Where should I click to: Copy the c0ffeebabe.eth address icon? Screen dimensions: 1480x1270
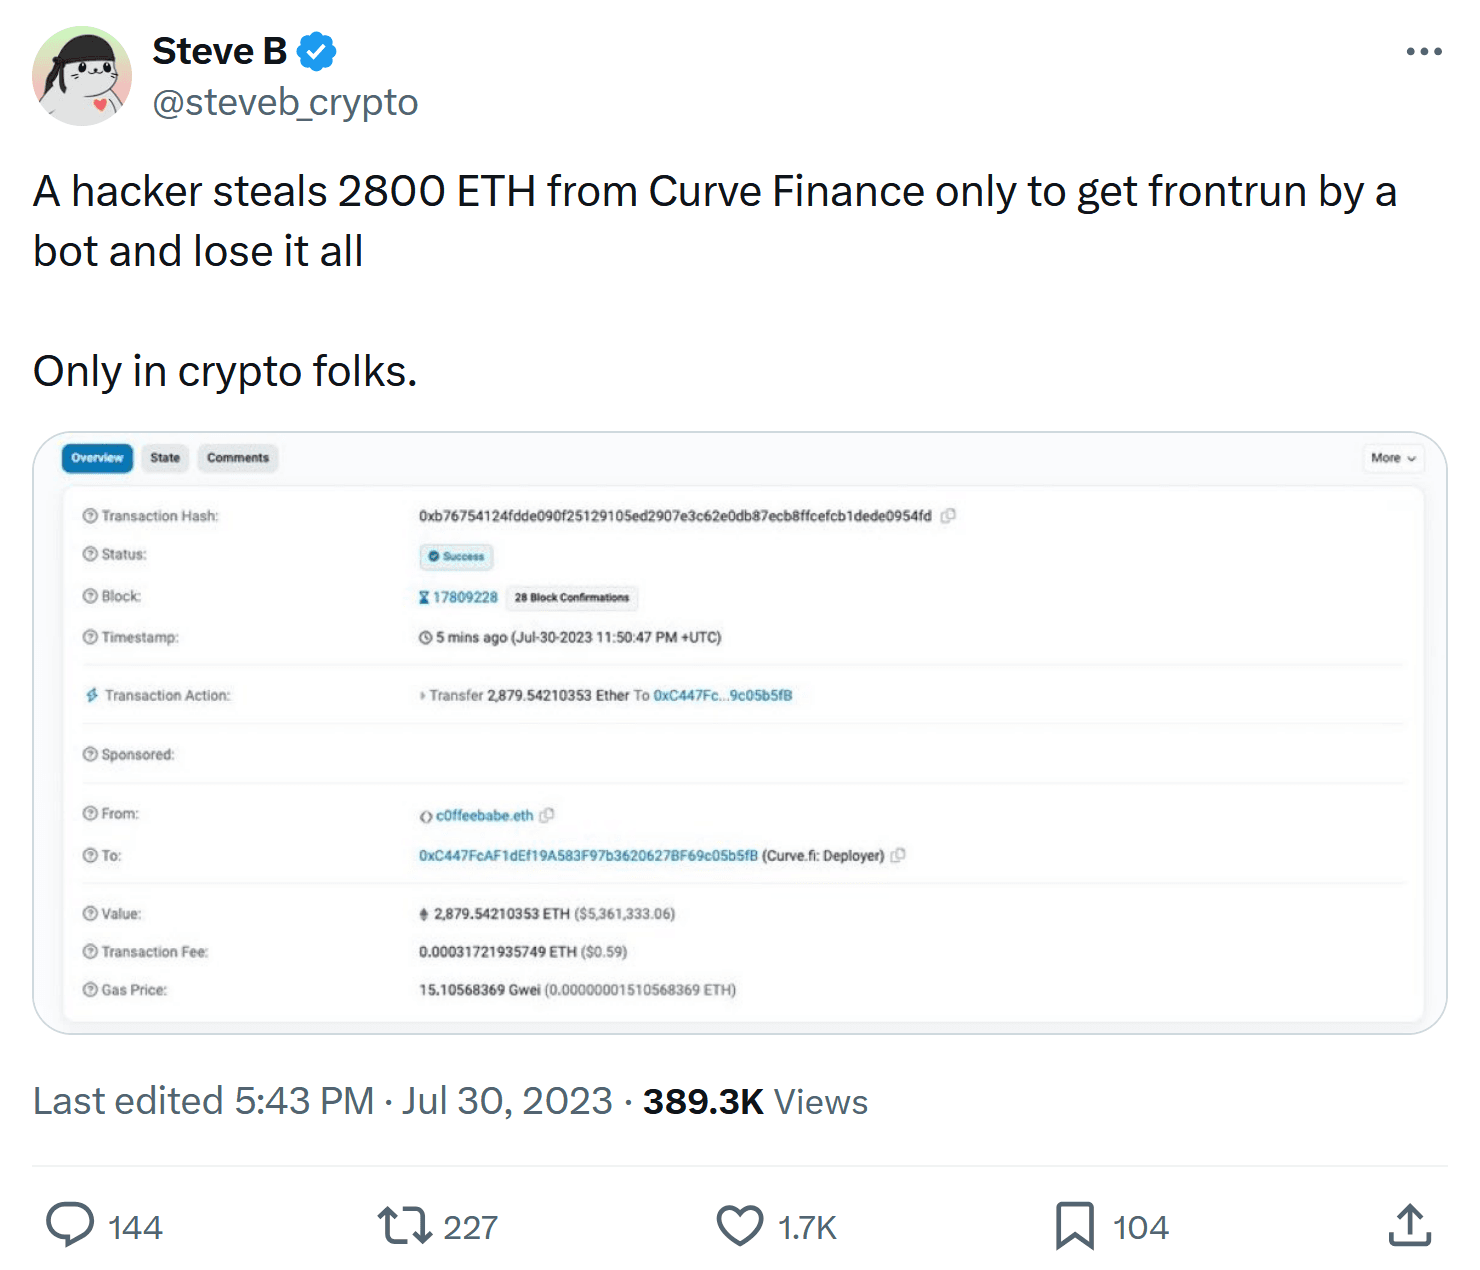(x=547, y=815)
